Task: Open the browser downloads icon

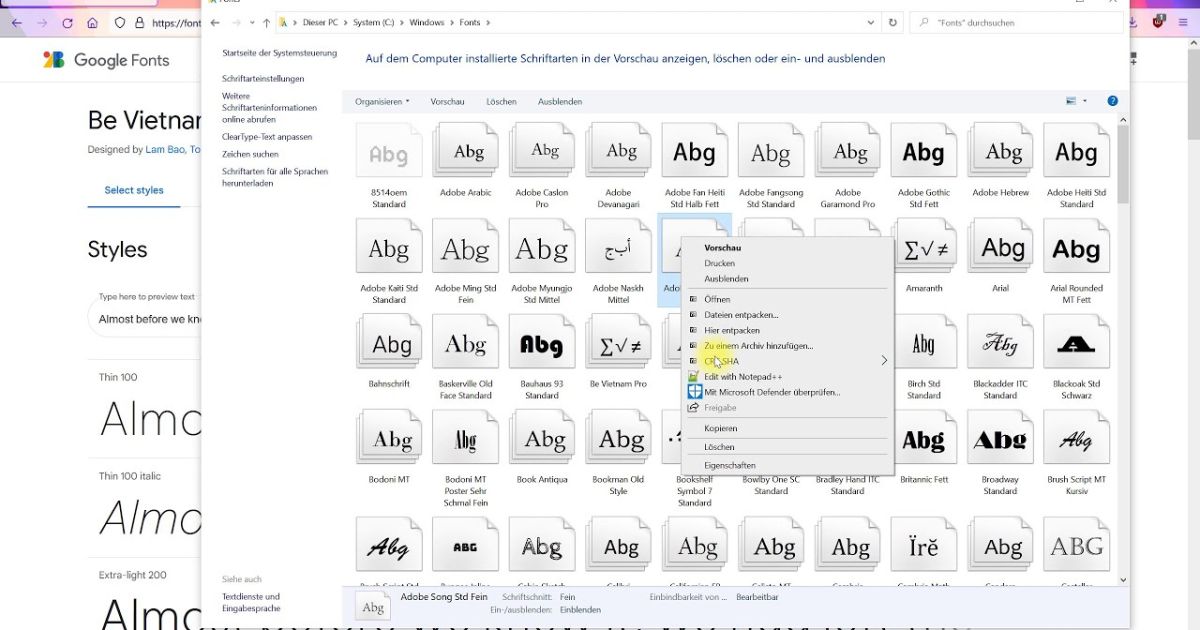Action: click(1131, 21)
